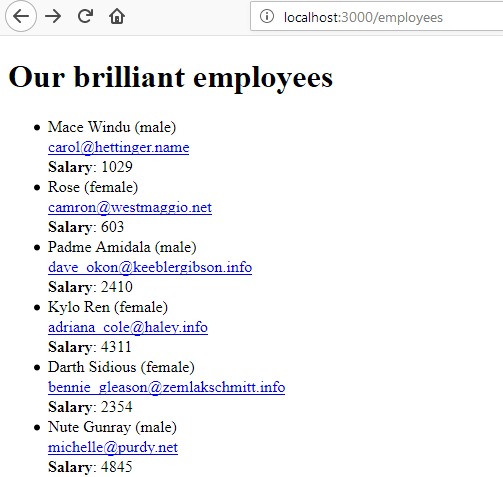Open the michelle@purdy.net email link
Viewport: 503px width, 477px height.
(113, 447)
